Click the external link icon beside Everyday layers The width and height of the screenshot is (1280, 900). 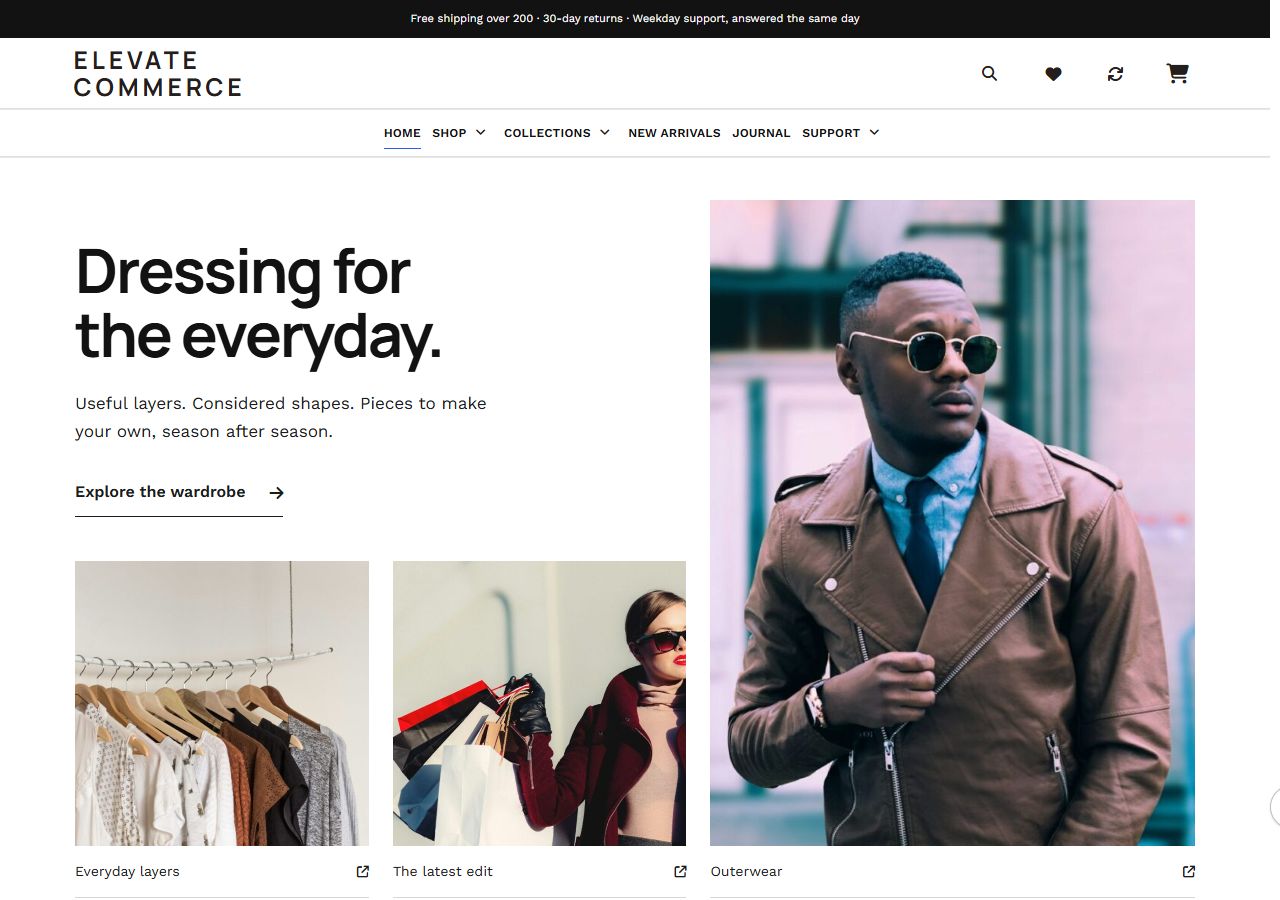tap(363, 871)
